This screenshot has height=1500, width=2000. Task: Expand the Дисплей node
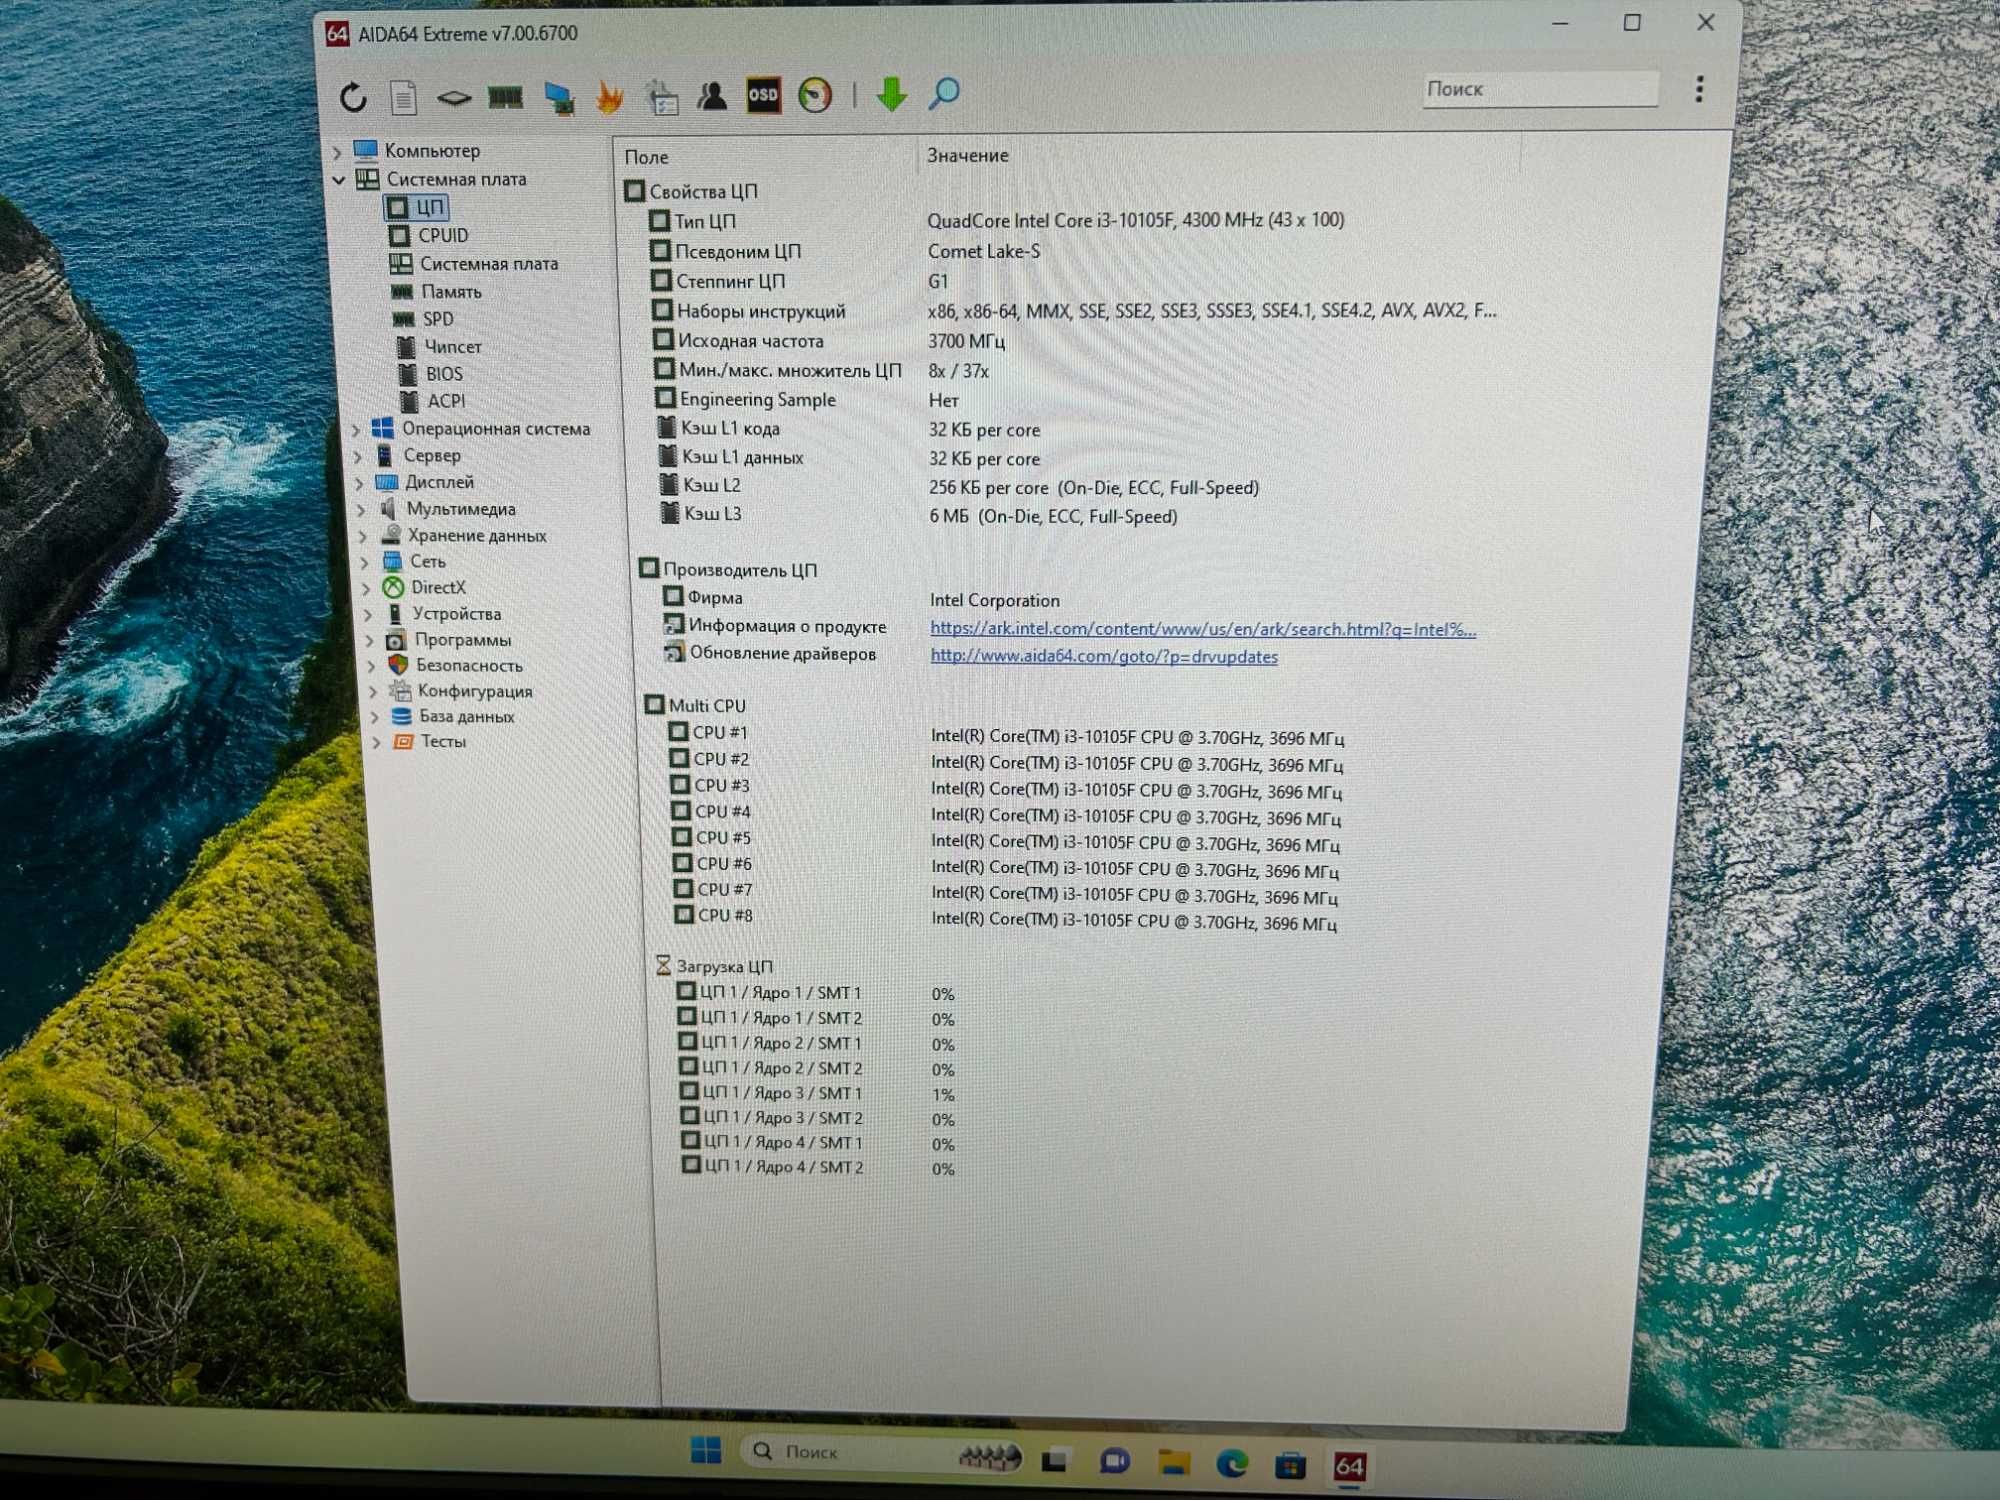click(360, 484)
